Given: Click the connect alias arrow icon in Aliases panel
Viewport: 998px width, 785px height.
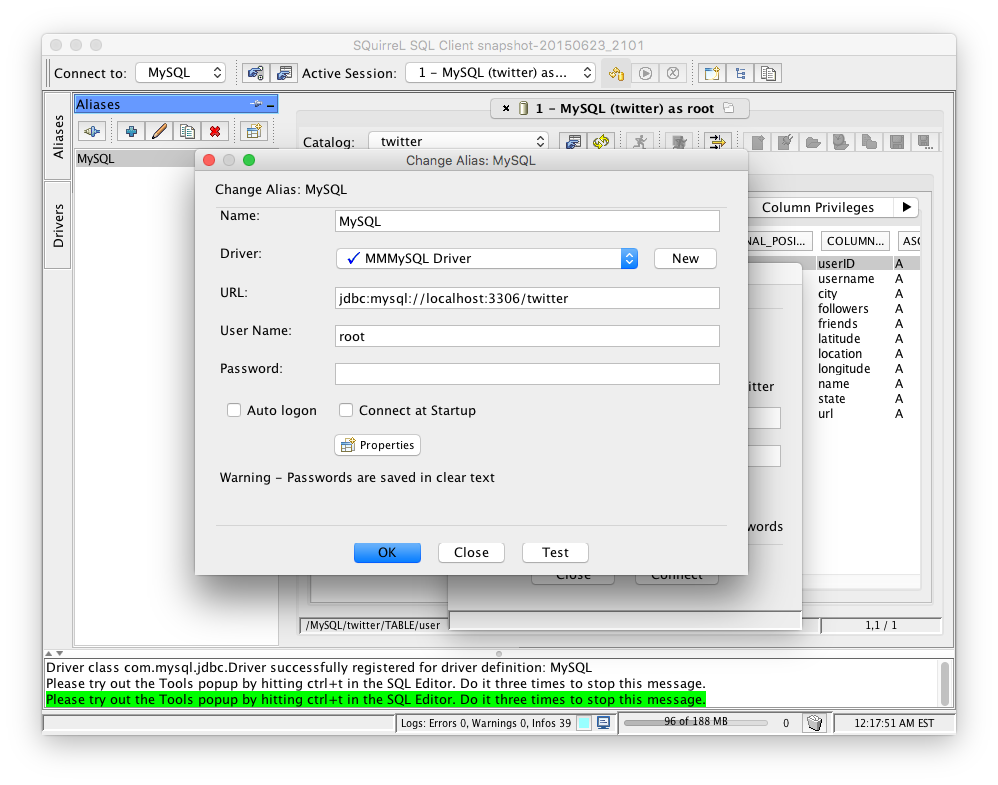Looking at the screenshot, I should pos(92,131).
